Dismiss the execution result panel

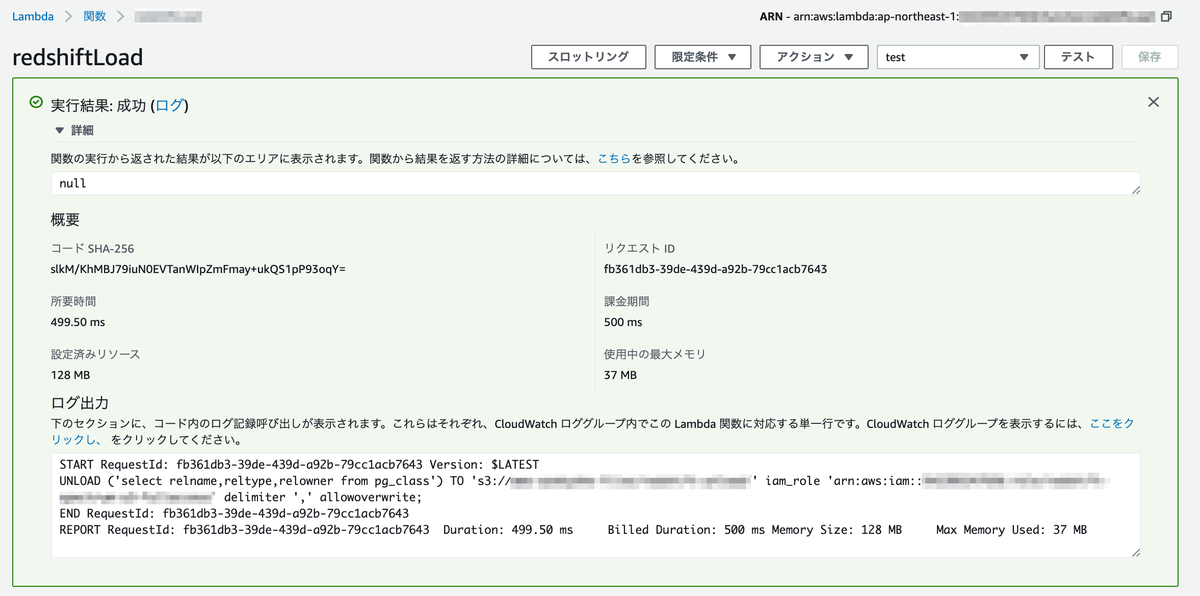click(1153, 102)
